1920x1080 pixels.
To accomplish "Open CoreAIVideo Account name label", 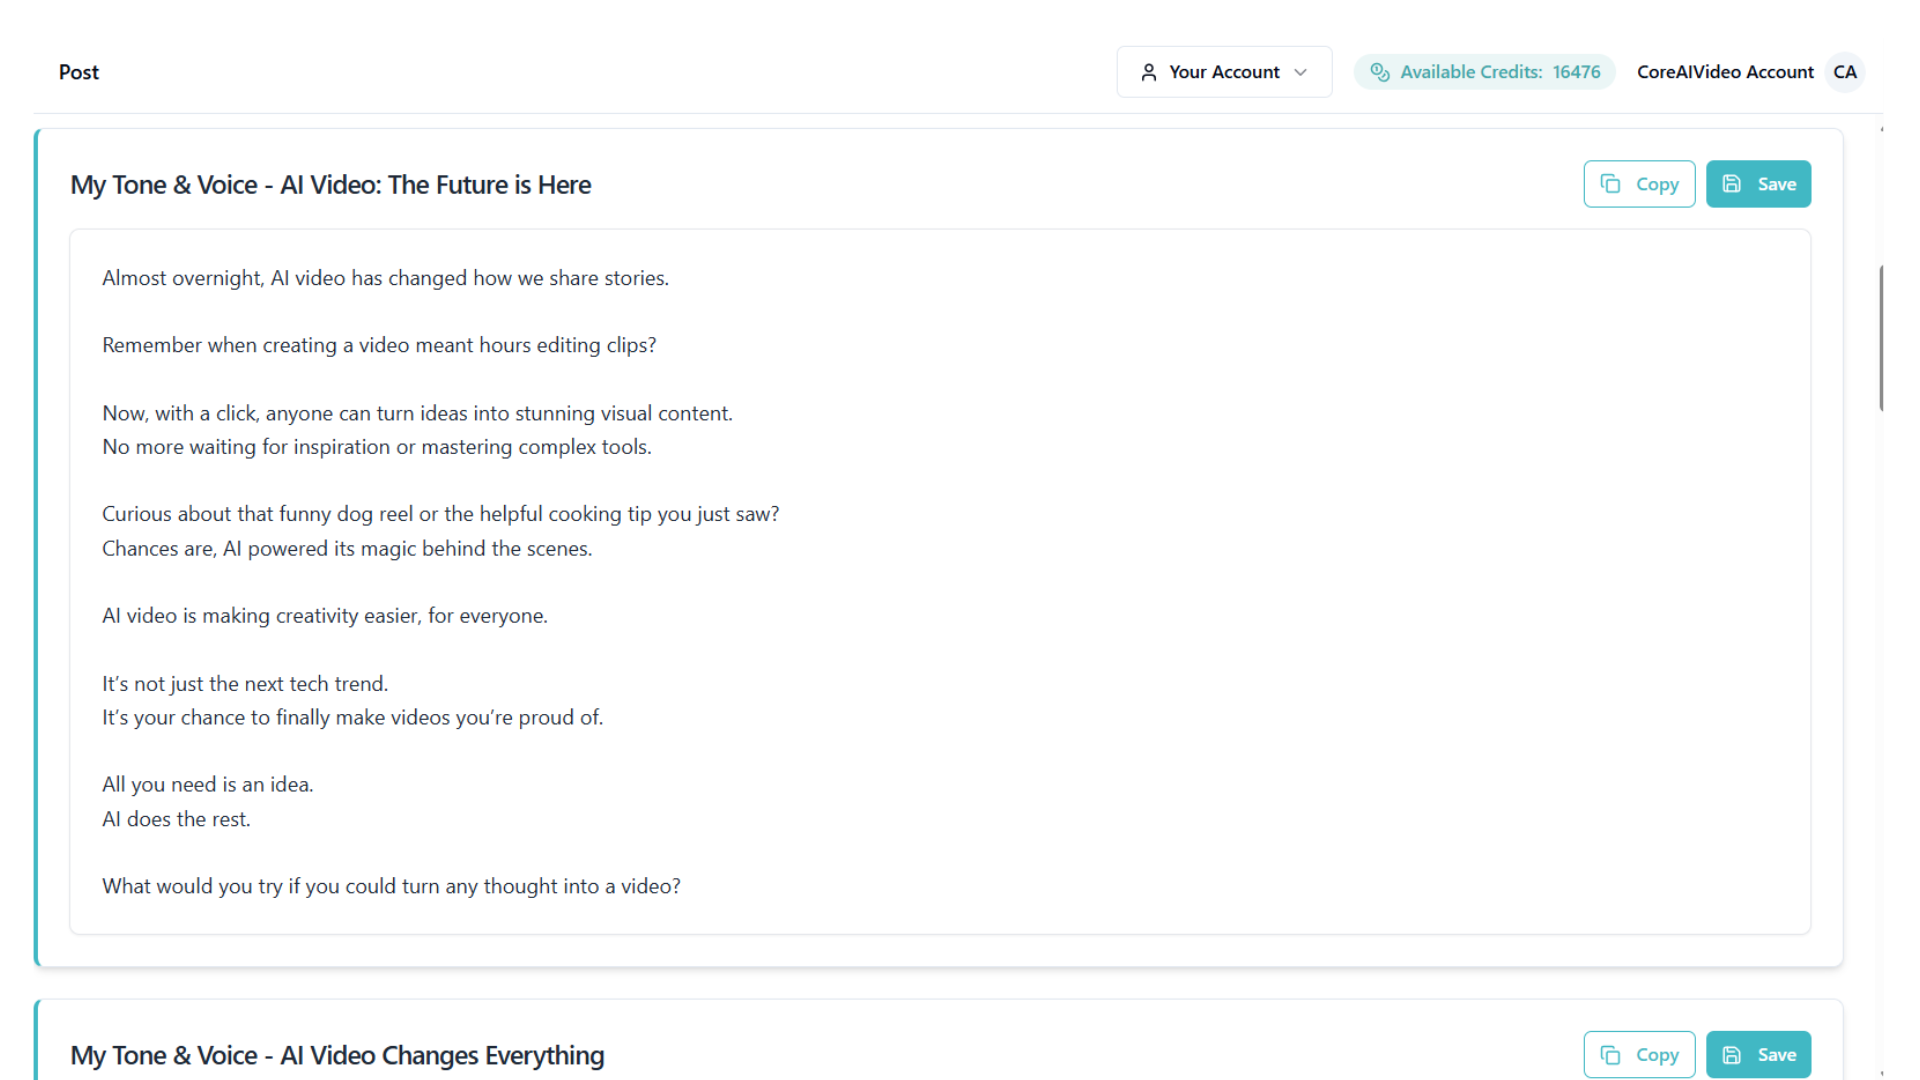I will click(1724, 72).
